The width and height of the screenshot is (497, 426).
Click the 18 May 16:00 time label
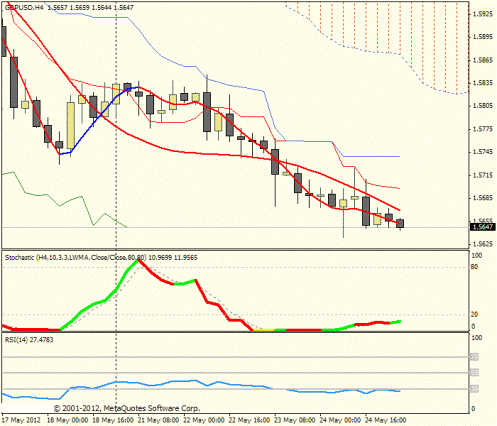(113, 420)
